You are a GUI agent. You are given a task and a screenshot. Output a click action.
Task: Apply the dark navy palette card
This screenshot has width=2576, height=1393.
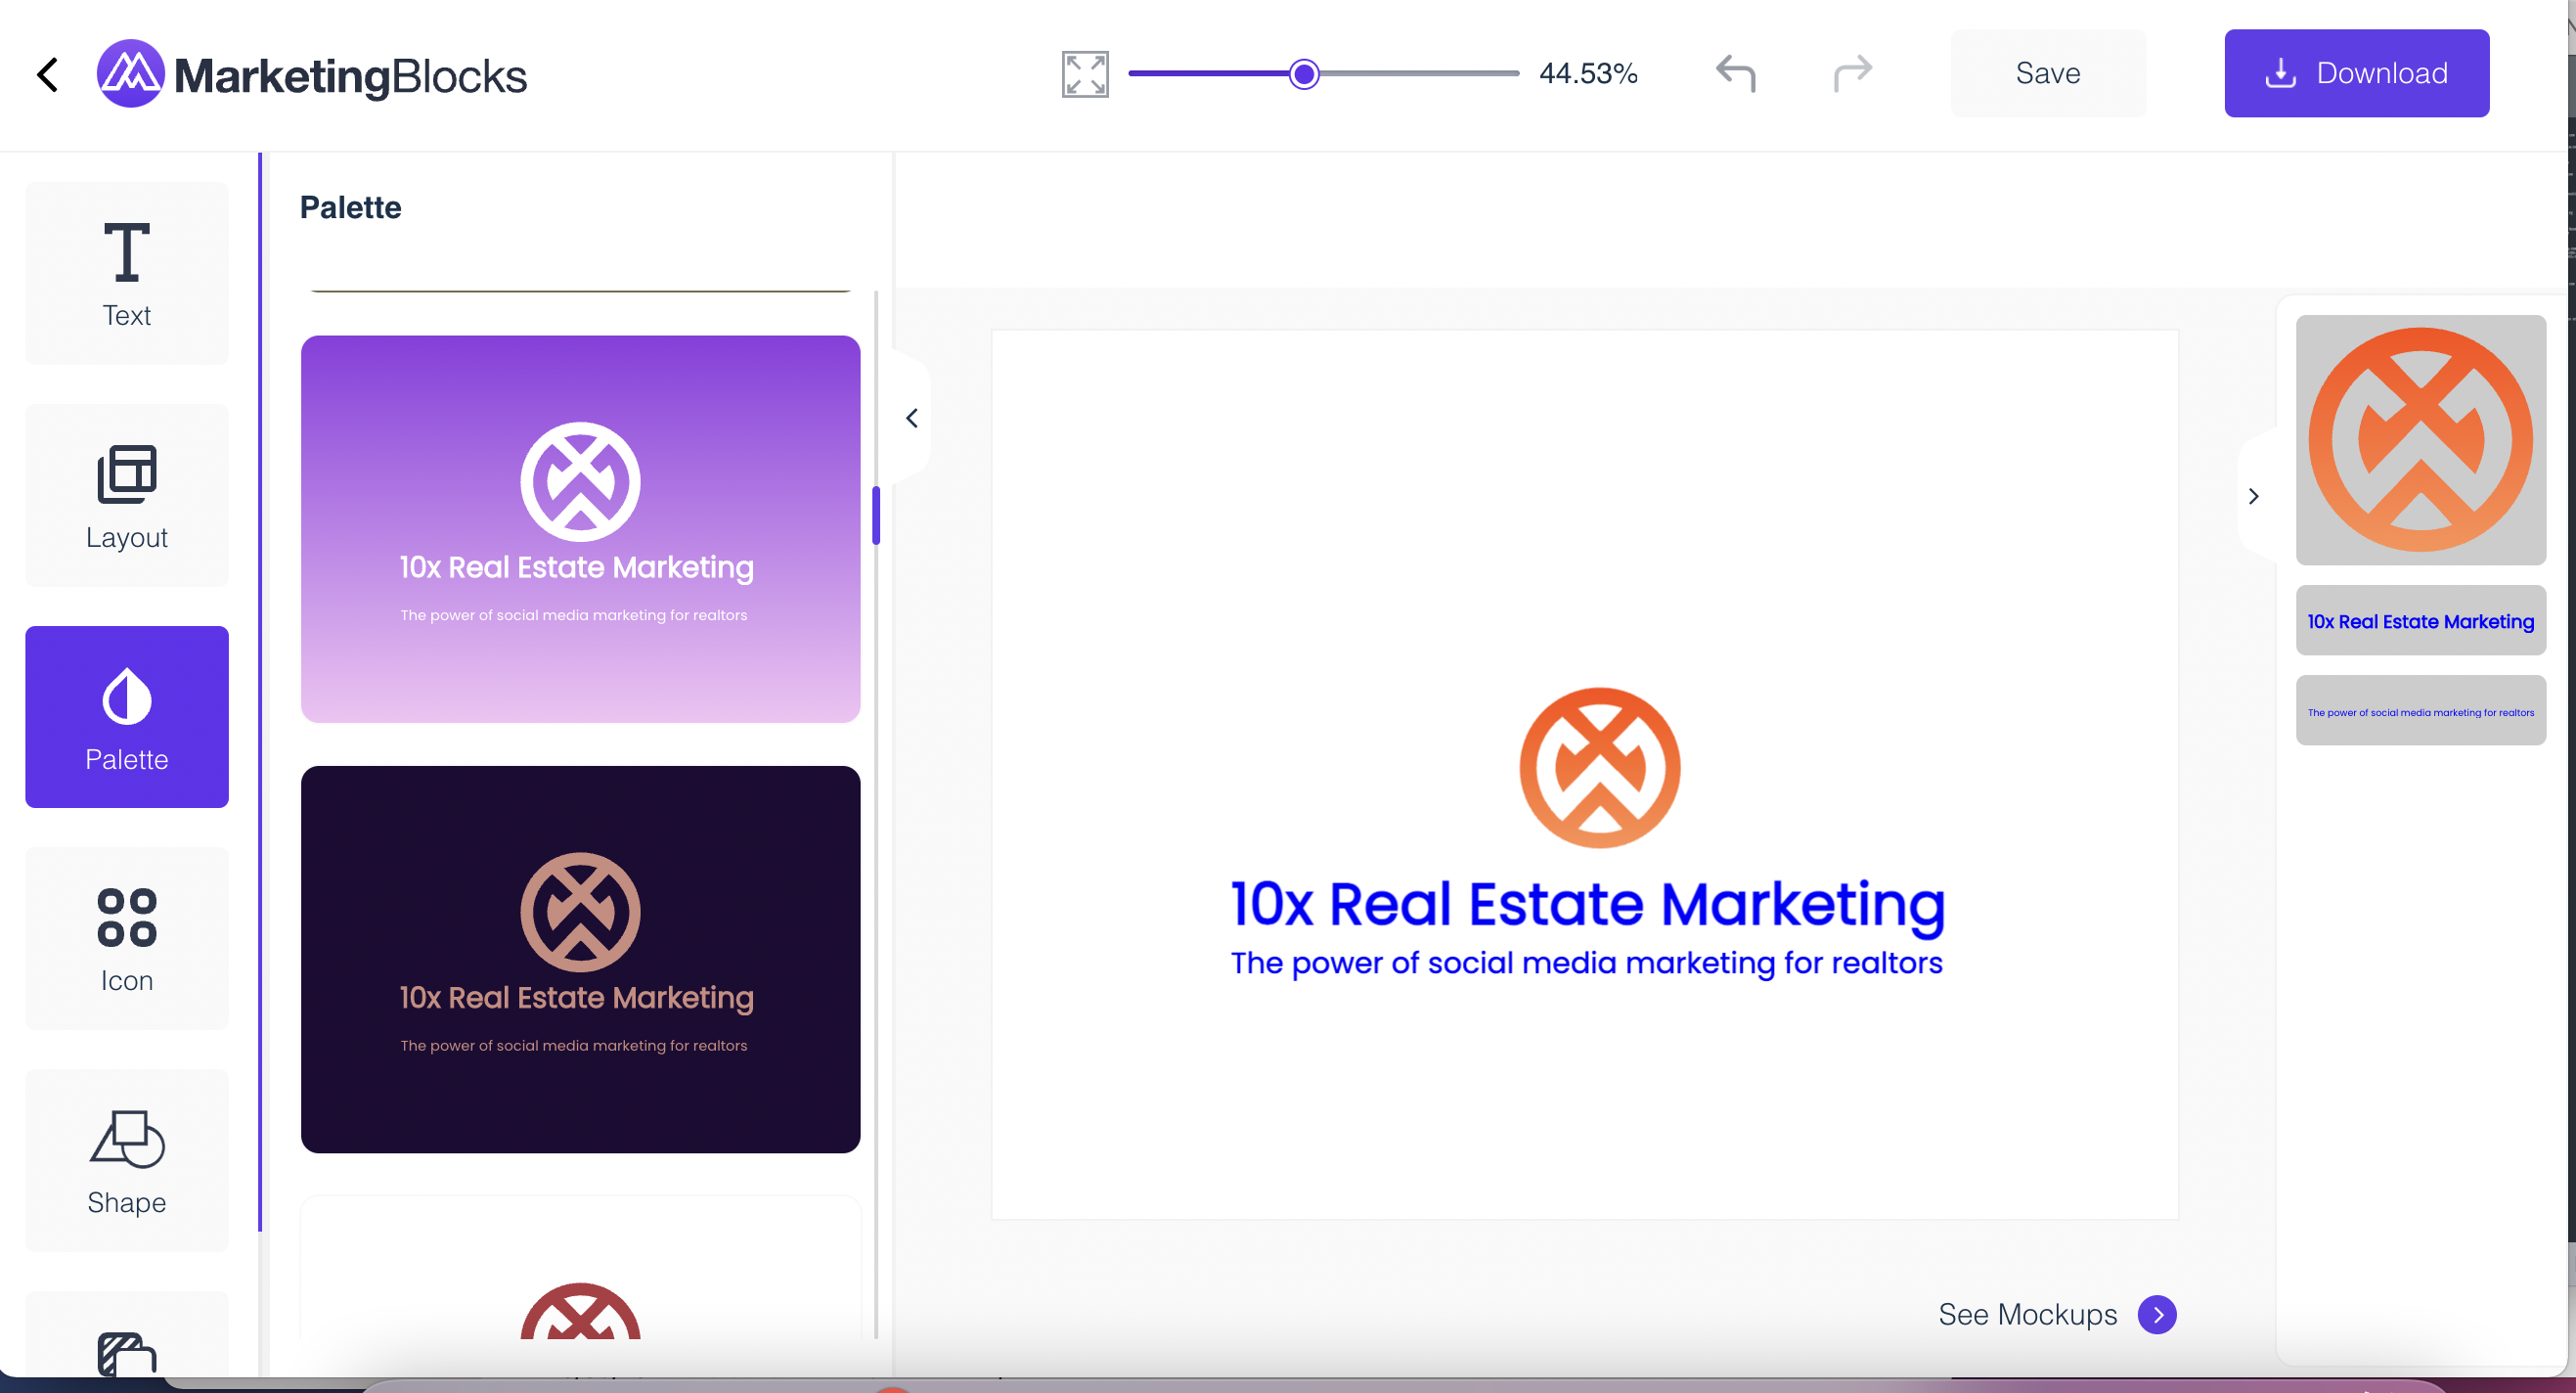581,960
